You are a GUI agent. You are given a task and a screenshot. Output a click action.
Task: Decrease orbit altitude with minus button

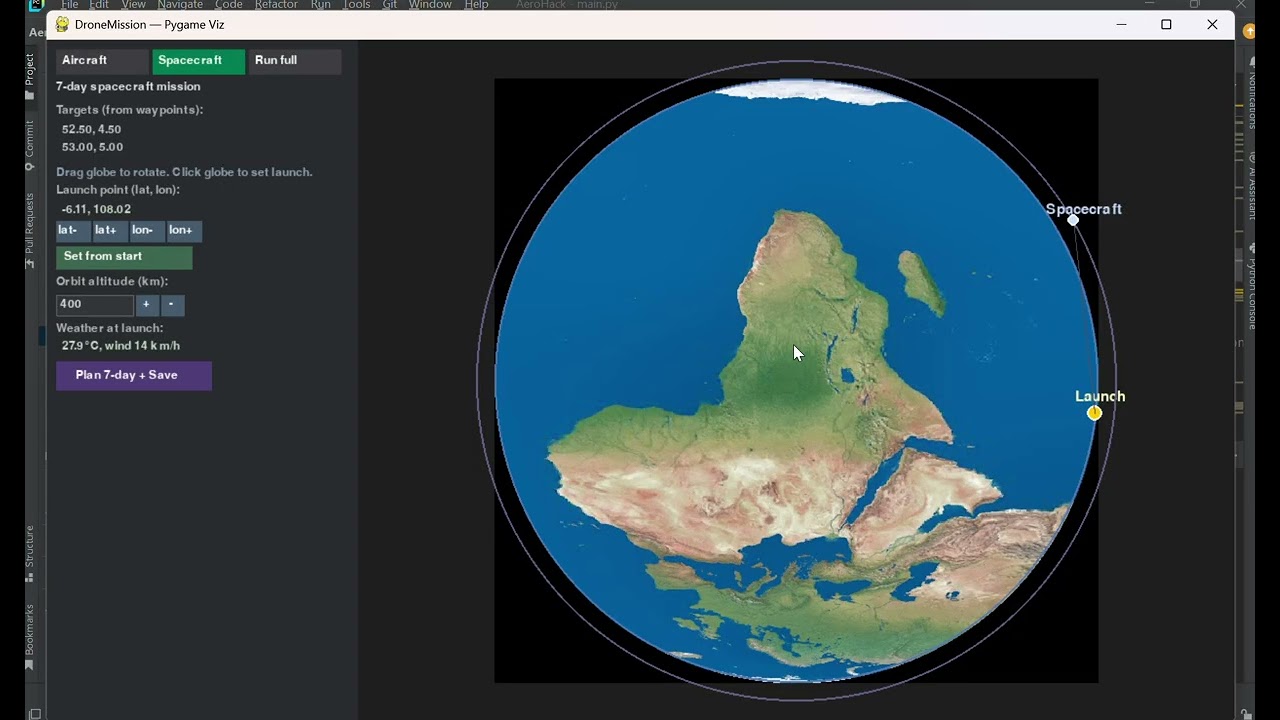click(x=172, y=305)
